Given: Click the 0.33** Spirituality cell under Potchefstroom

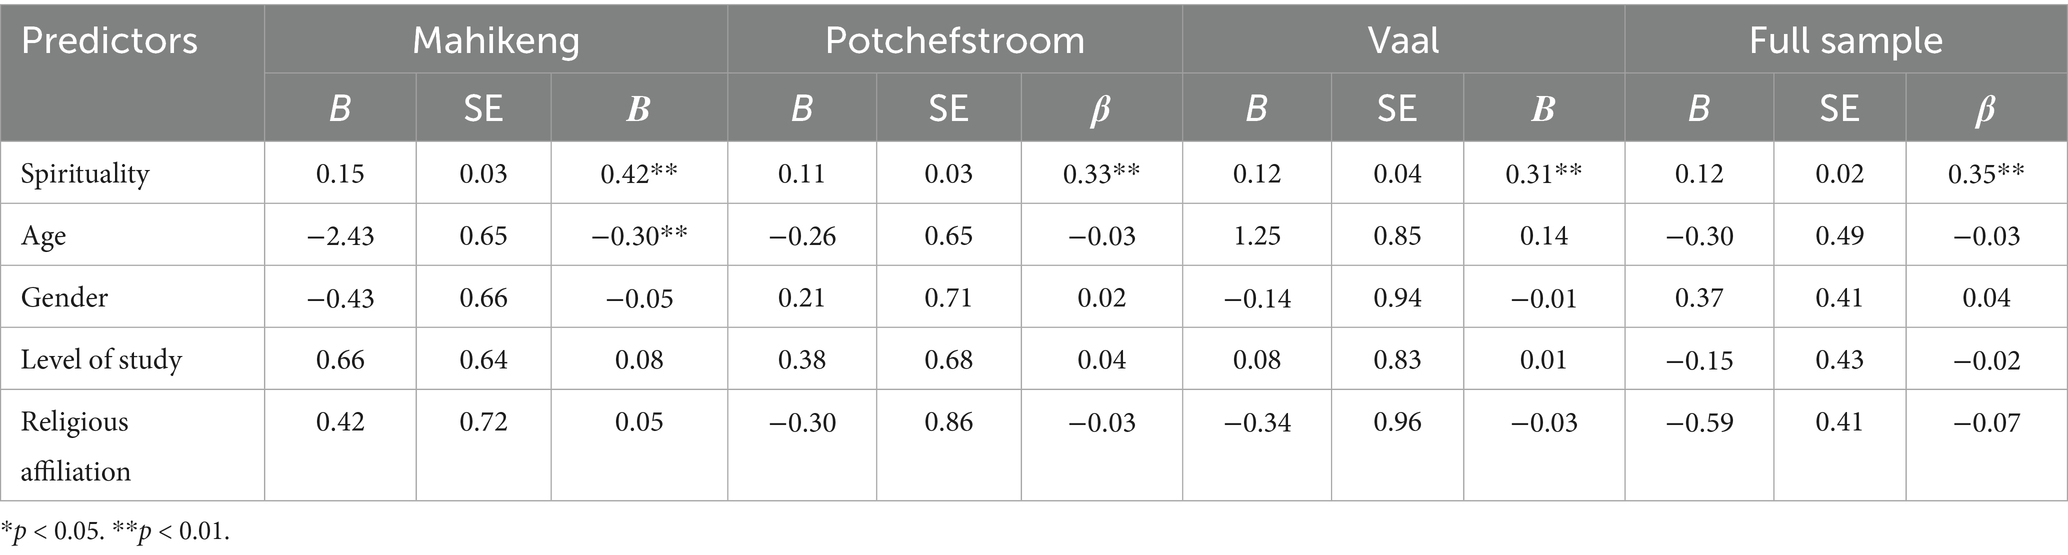Looking at the screenshot, I should coord(1100,174).
